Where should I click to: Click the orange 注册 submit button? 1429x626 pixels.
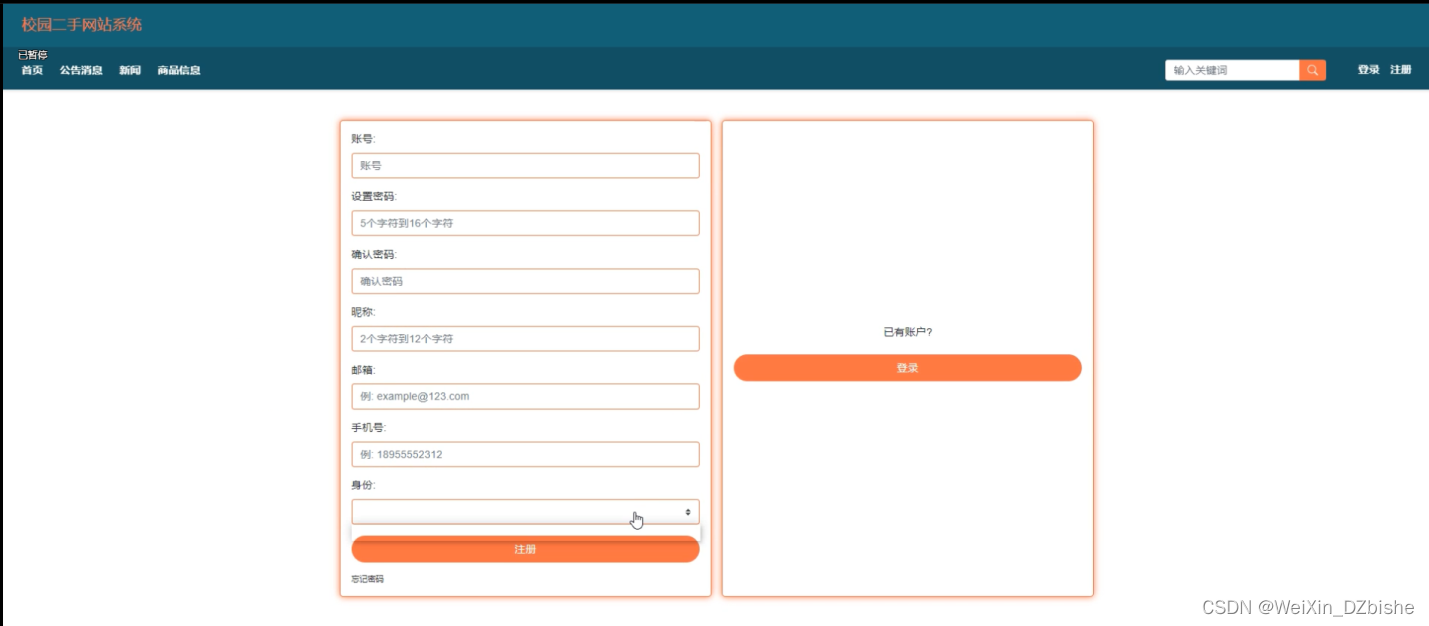[525, 549]
